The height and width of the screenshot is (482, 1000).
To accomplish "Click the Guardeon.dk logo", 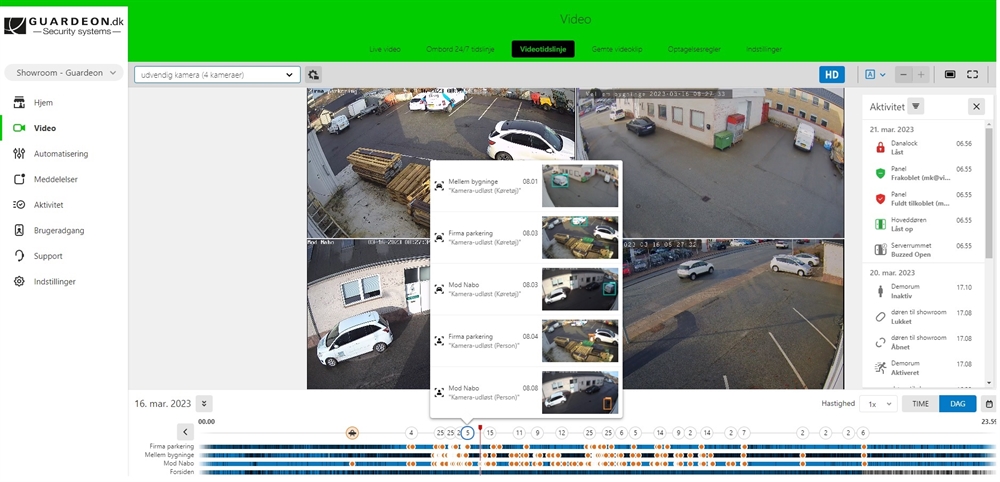I will 64,26.
